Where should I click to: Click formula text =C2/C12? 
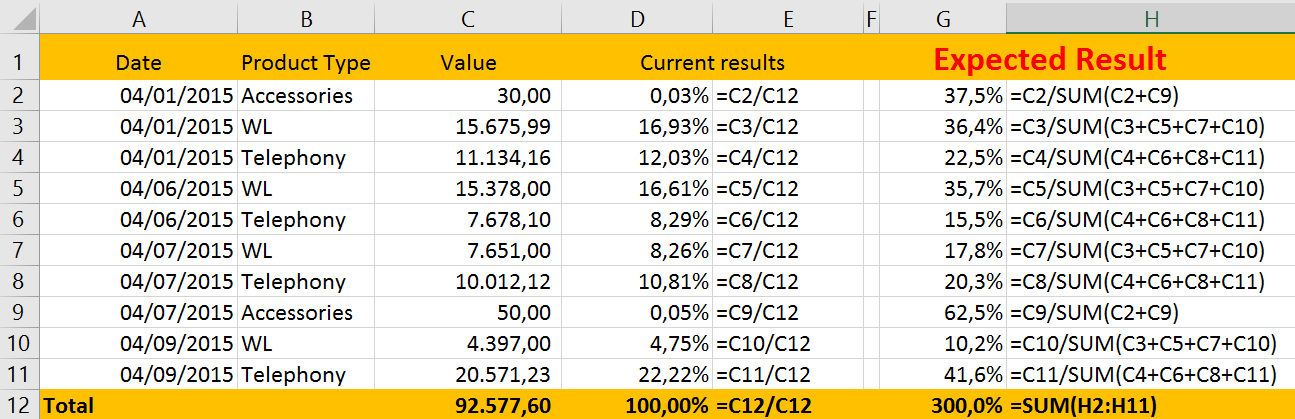point(757,96)
